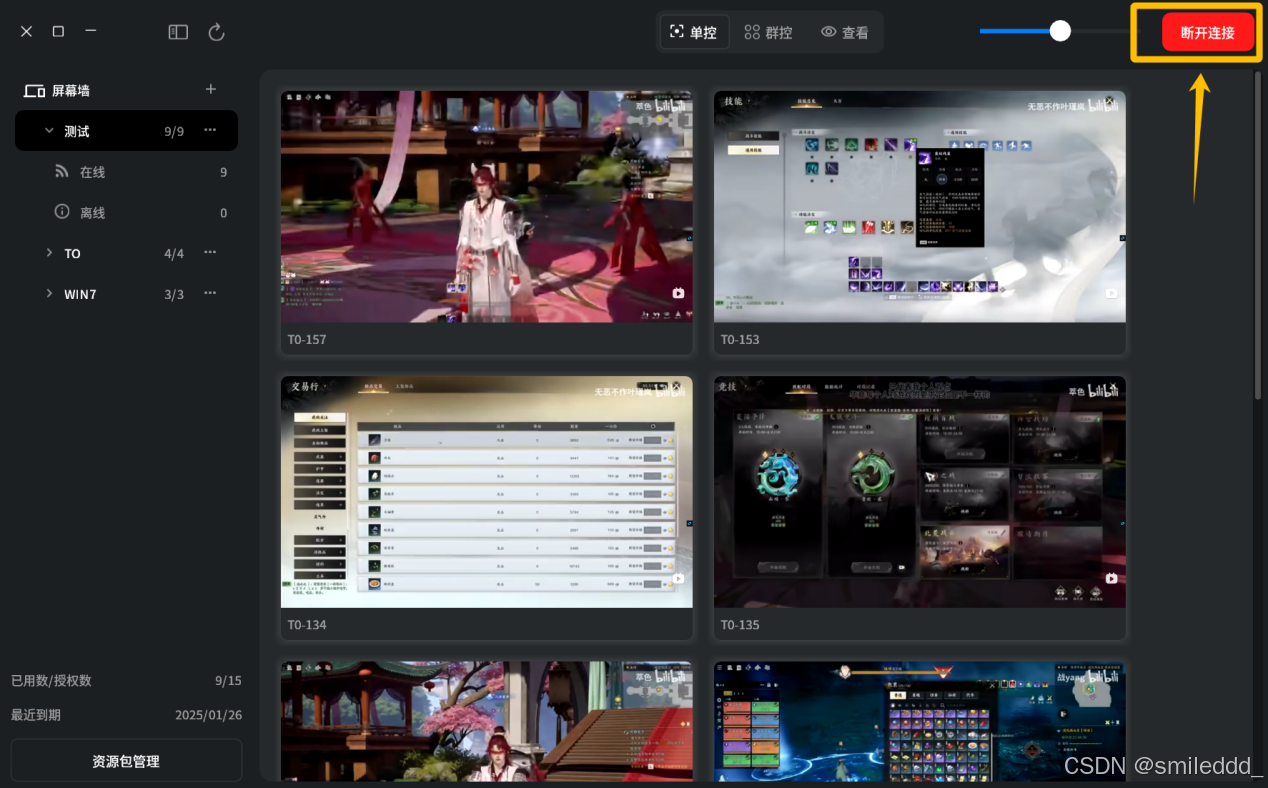
Task: Collapse the 测试 group chevron
Action: click(x=49, y=130)
